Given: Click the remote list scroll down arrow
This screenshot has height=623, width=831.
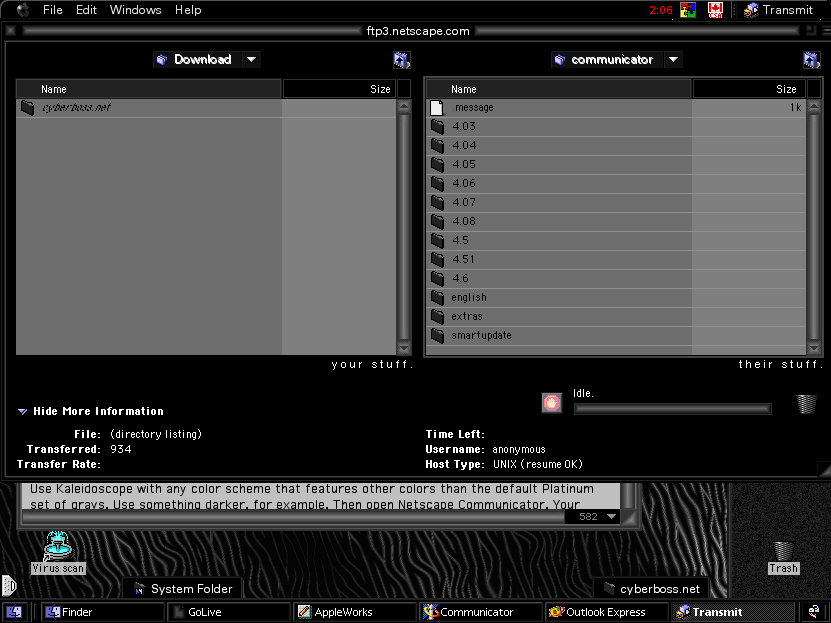Looking at the screenshot, I should tap(814, 348).
